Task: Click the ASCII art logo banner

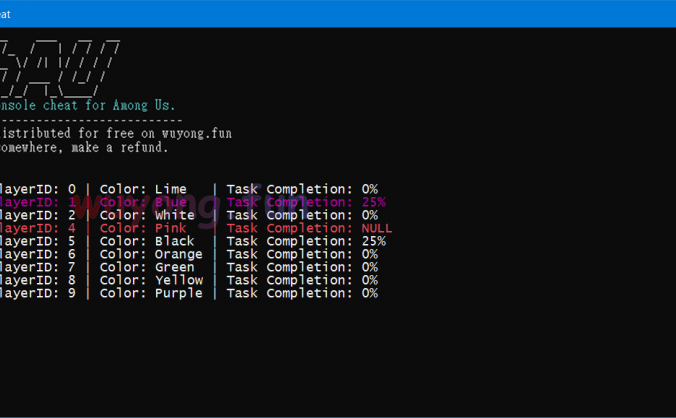Action: (x=60, y=66)
